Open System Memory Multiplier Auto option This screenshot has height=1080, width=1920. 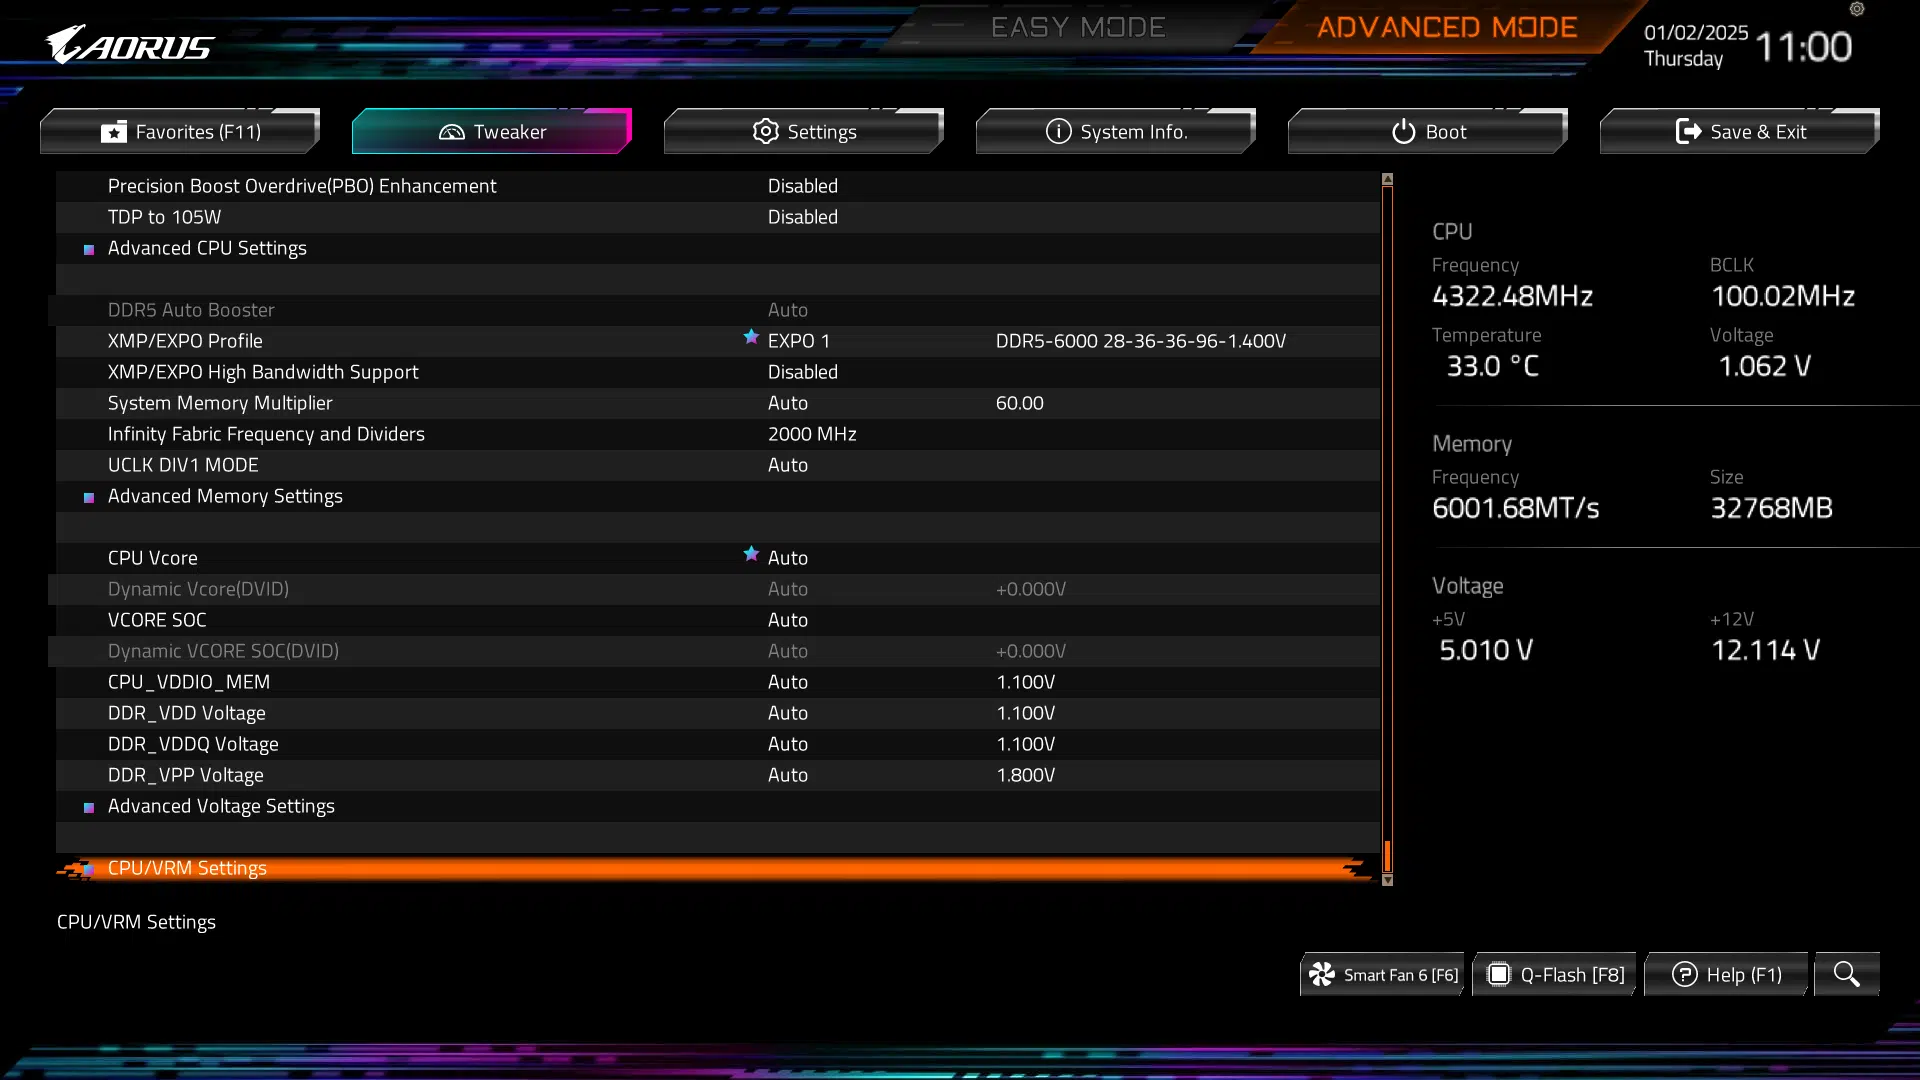(x=787, y=403)
